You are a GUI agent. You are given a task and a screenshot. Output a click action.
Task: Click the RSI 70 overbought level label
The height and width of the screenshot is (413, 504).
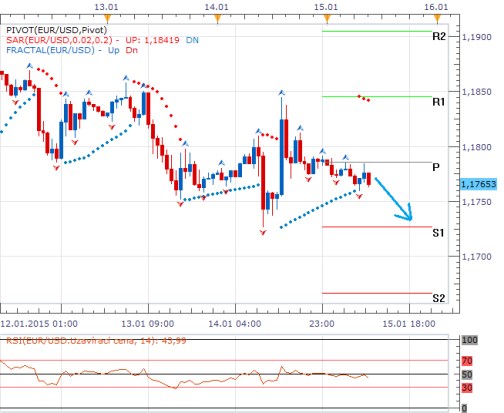pyautogui.click(x=467, y=361)
